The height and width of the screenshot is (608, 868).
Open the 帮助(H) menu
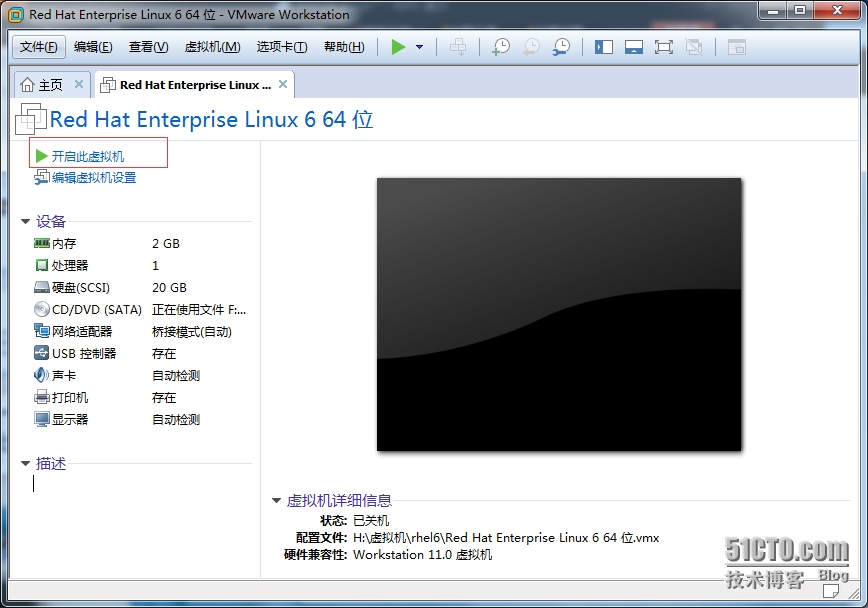[344, 47]
